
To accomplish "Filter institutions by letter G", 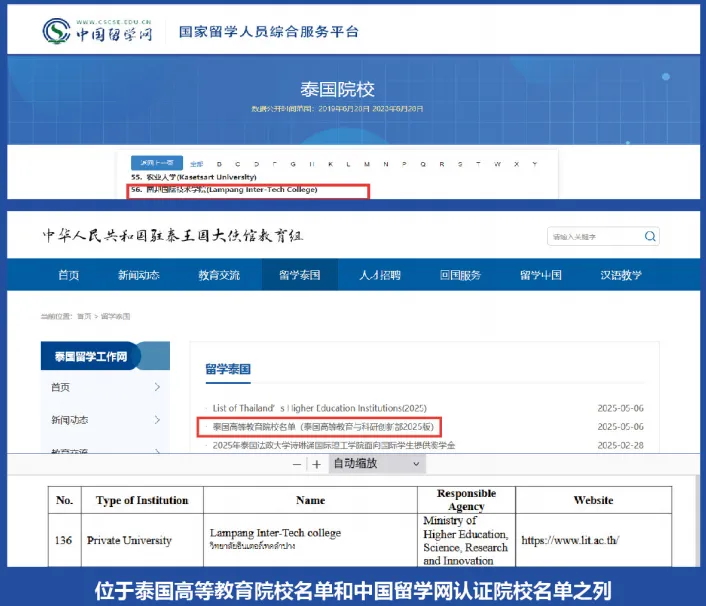I will click(293, 164).
